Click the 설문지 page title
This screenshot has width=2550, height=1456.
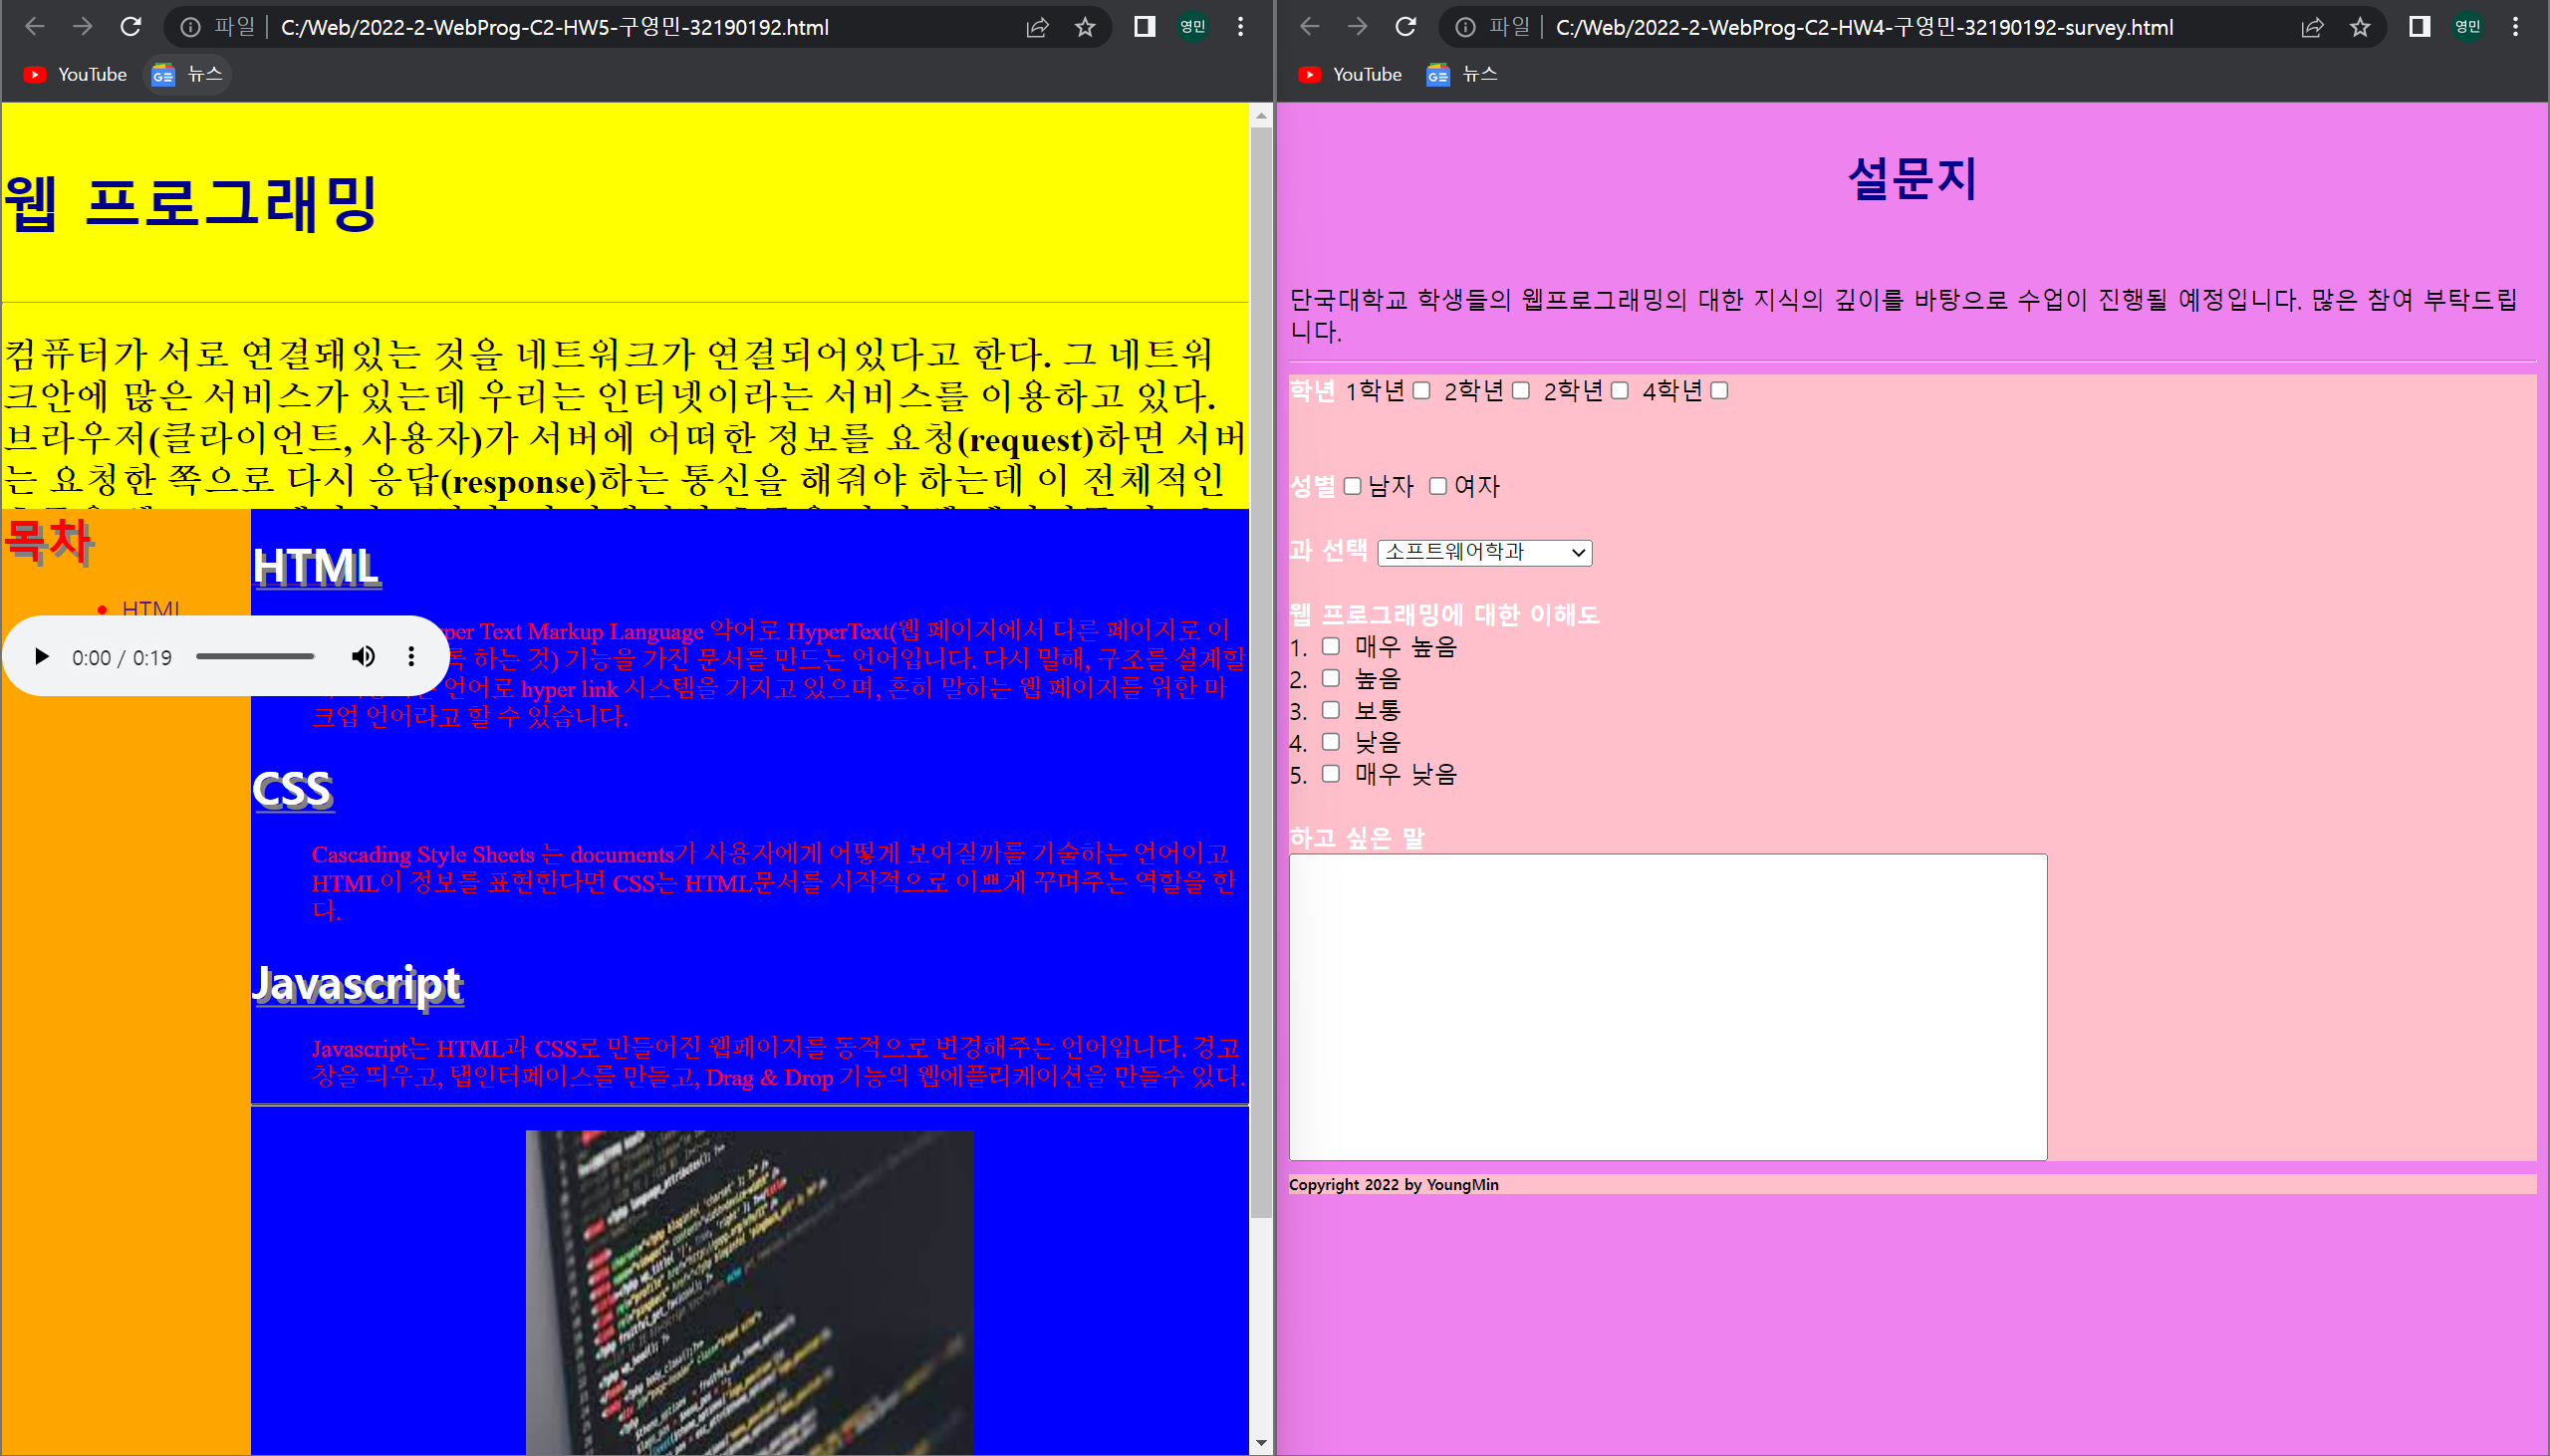(x=1912, y=179)
